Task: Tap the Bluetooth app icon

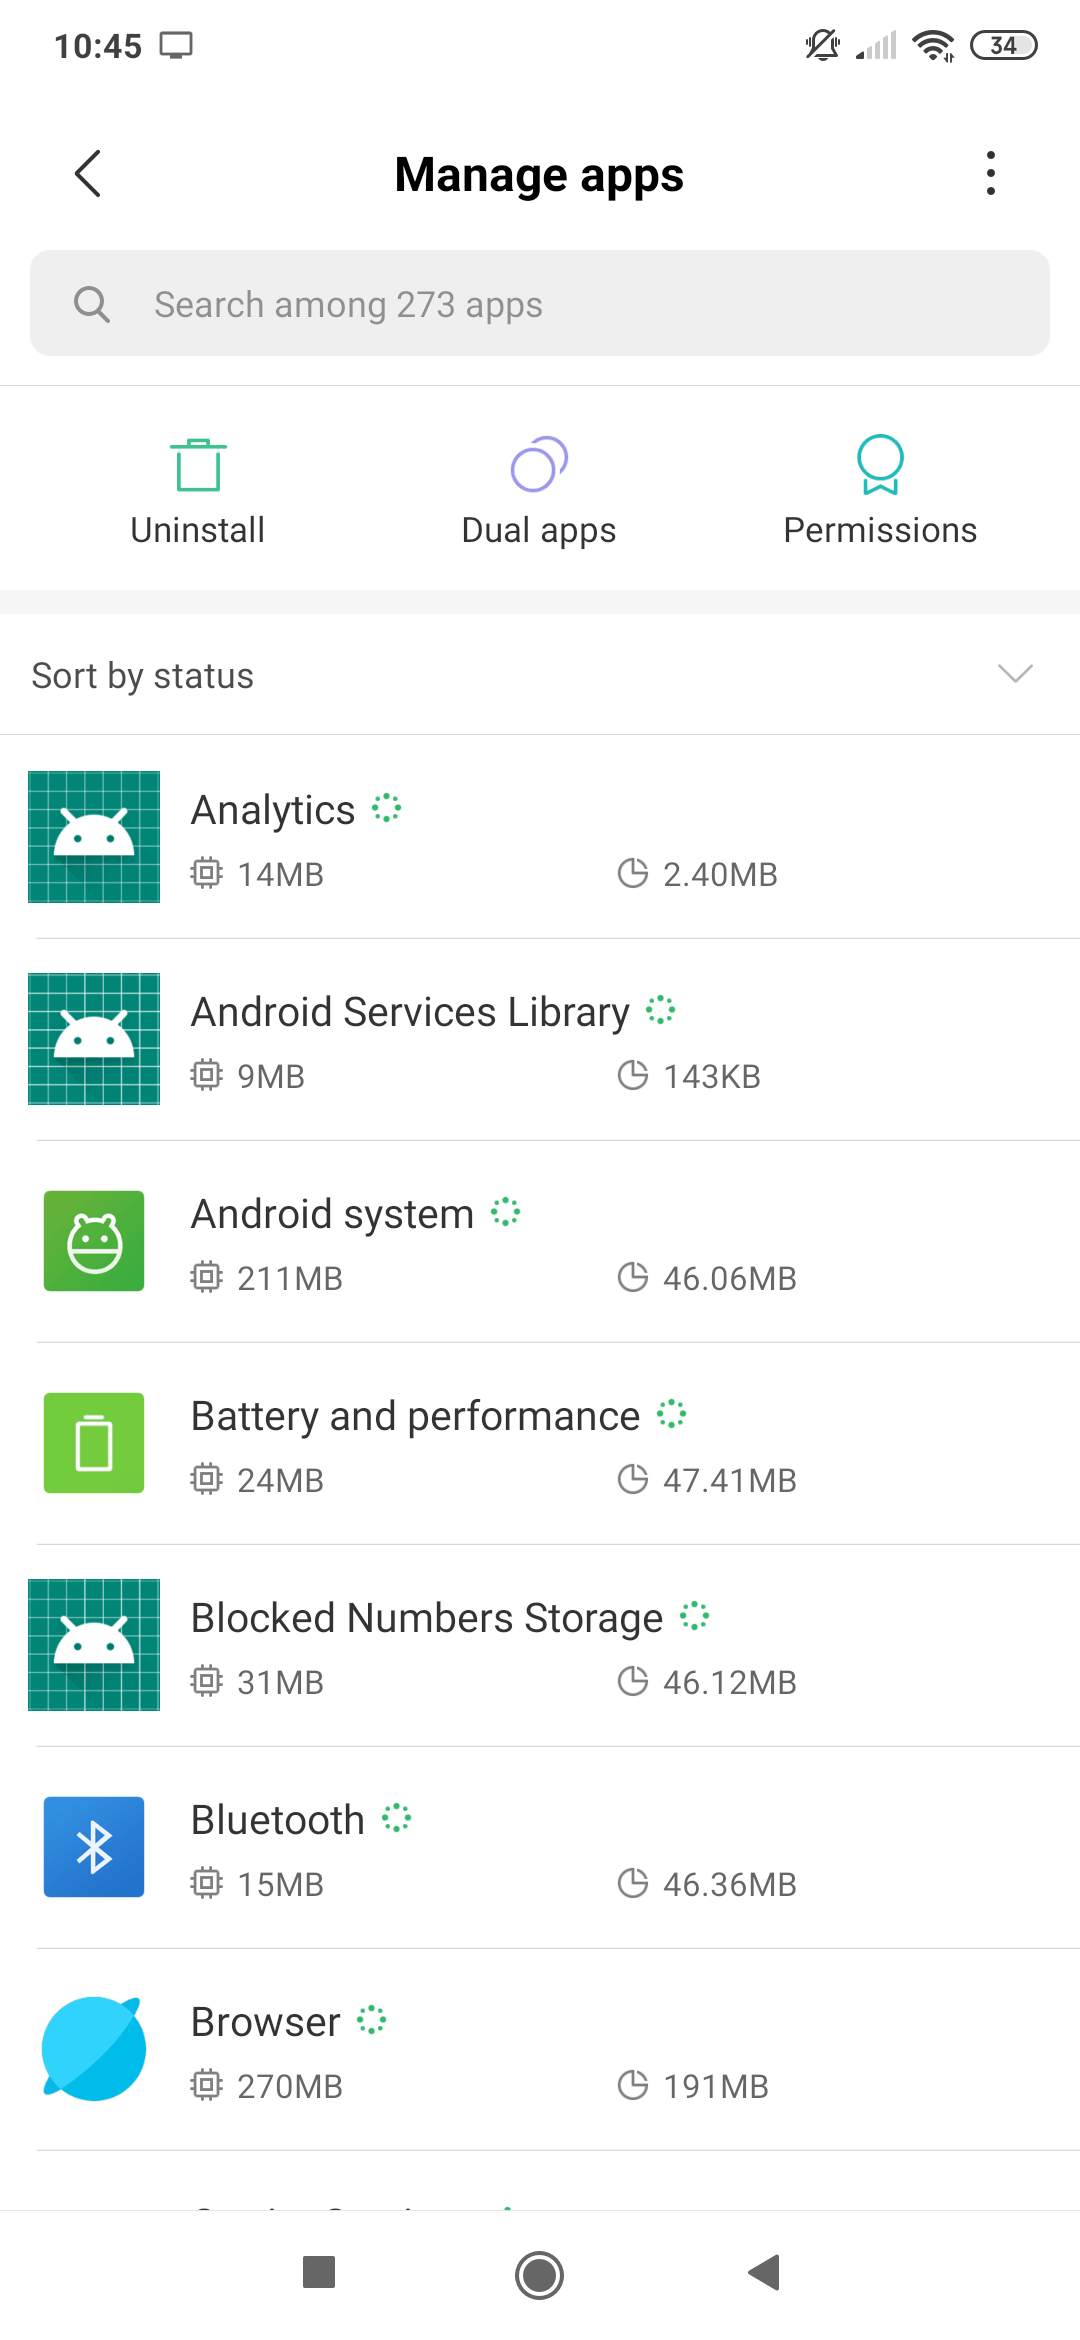Action: (94, 1847)
